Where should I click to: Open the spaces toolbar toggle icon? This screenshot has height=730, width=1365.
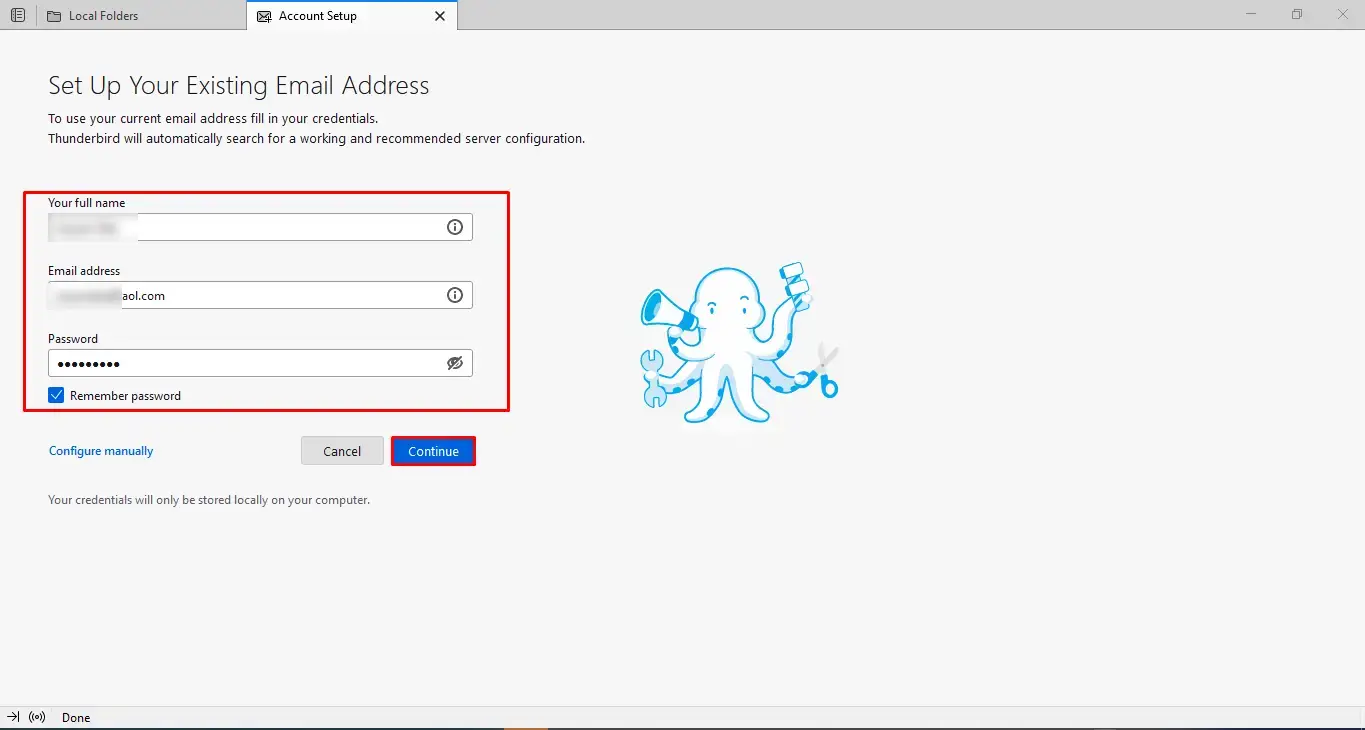(18, 15)
